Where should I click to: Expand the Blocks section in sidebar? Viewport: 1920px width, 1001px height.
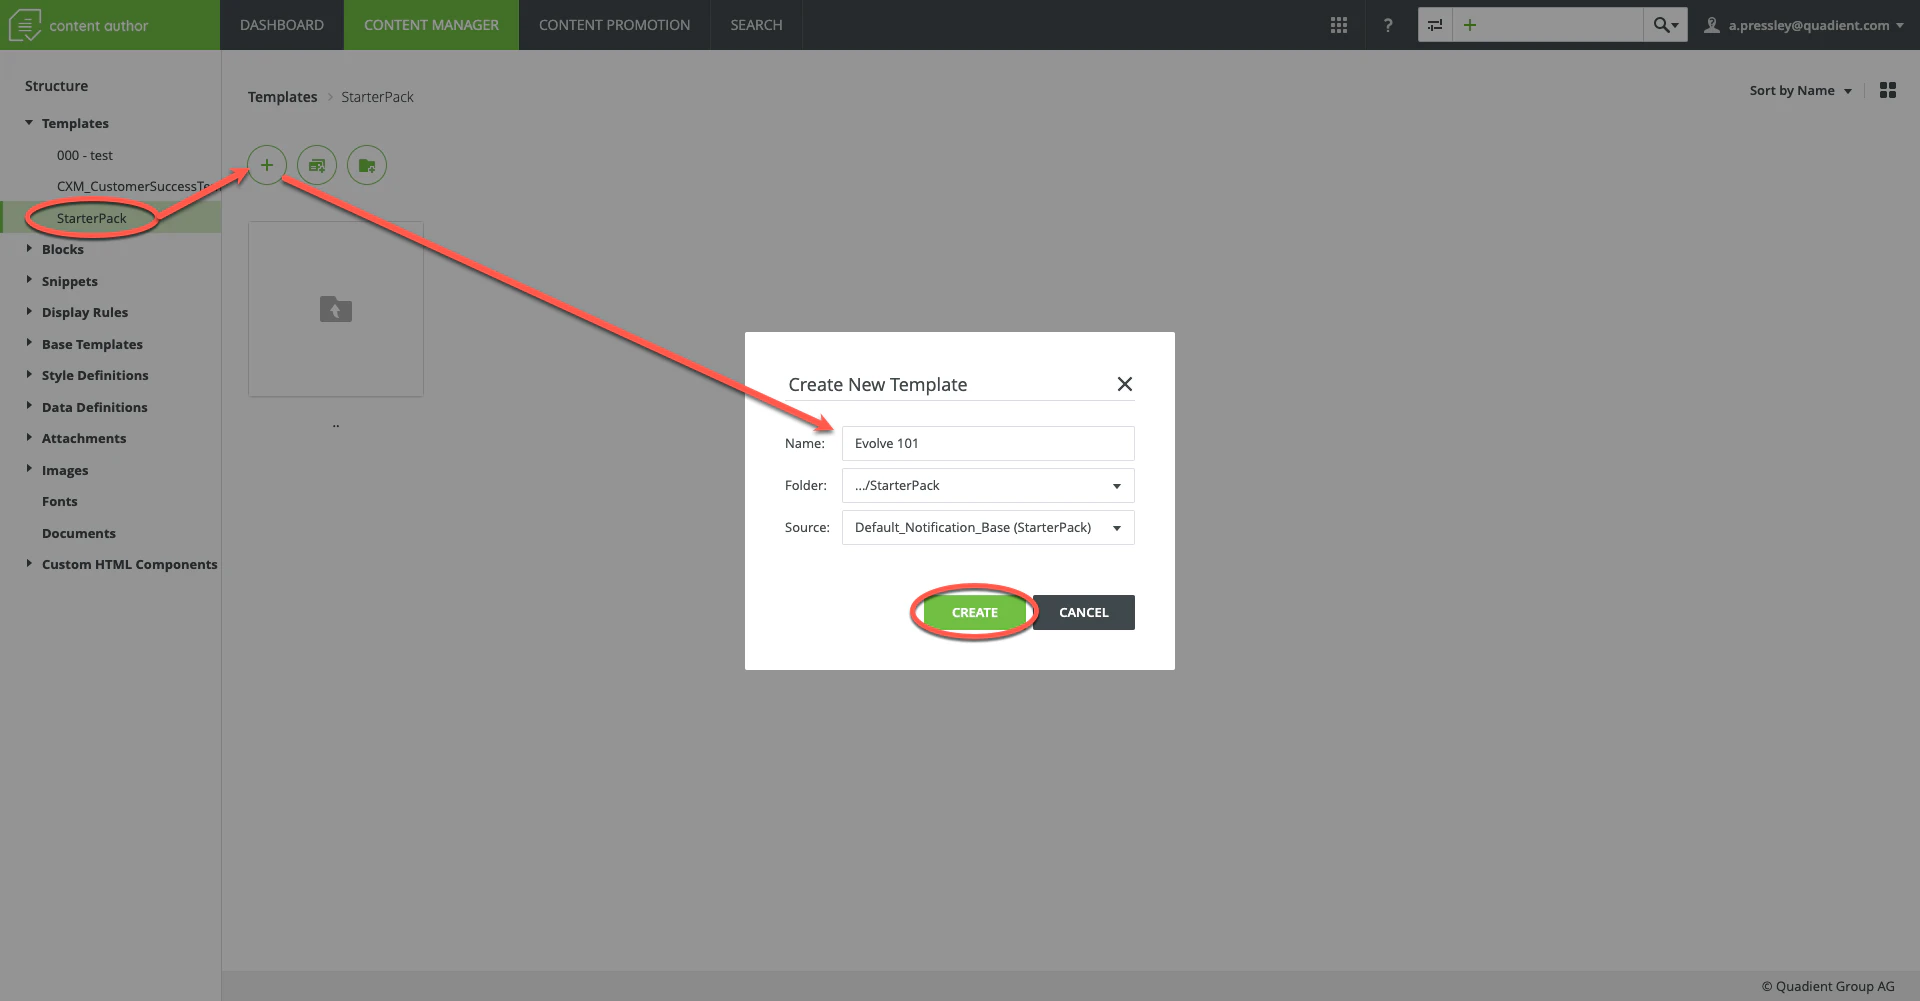pyautogui.click(x=29, y=249)
